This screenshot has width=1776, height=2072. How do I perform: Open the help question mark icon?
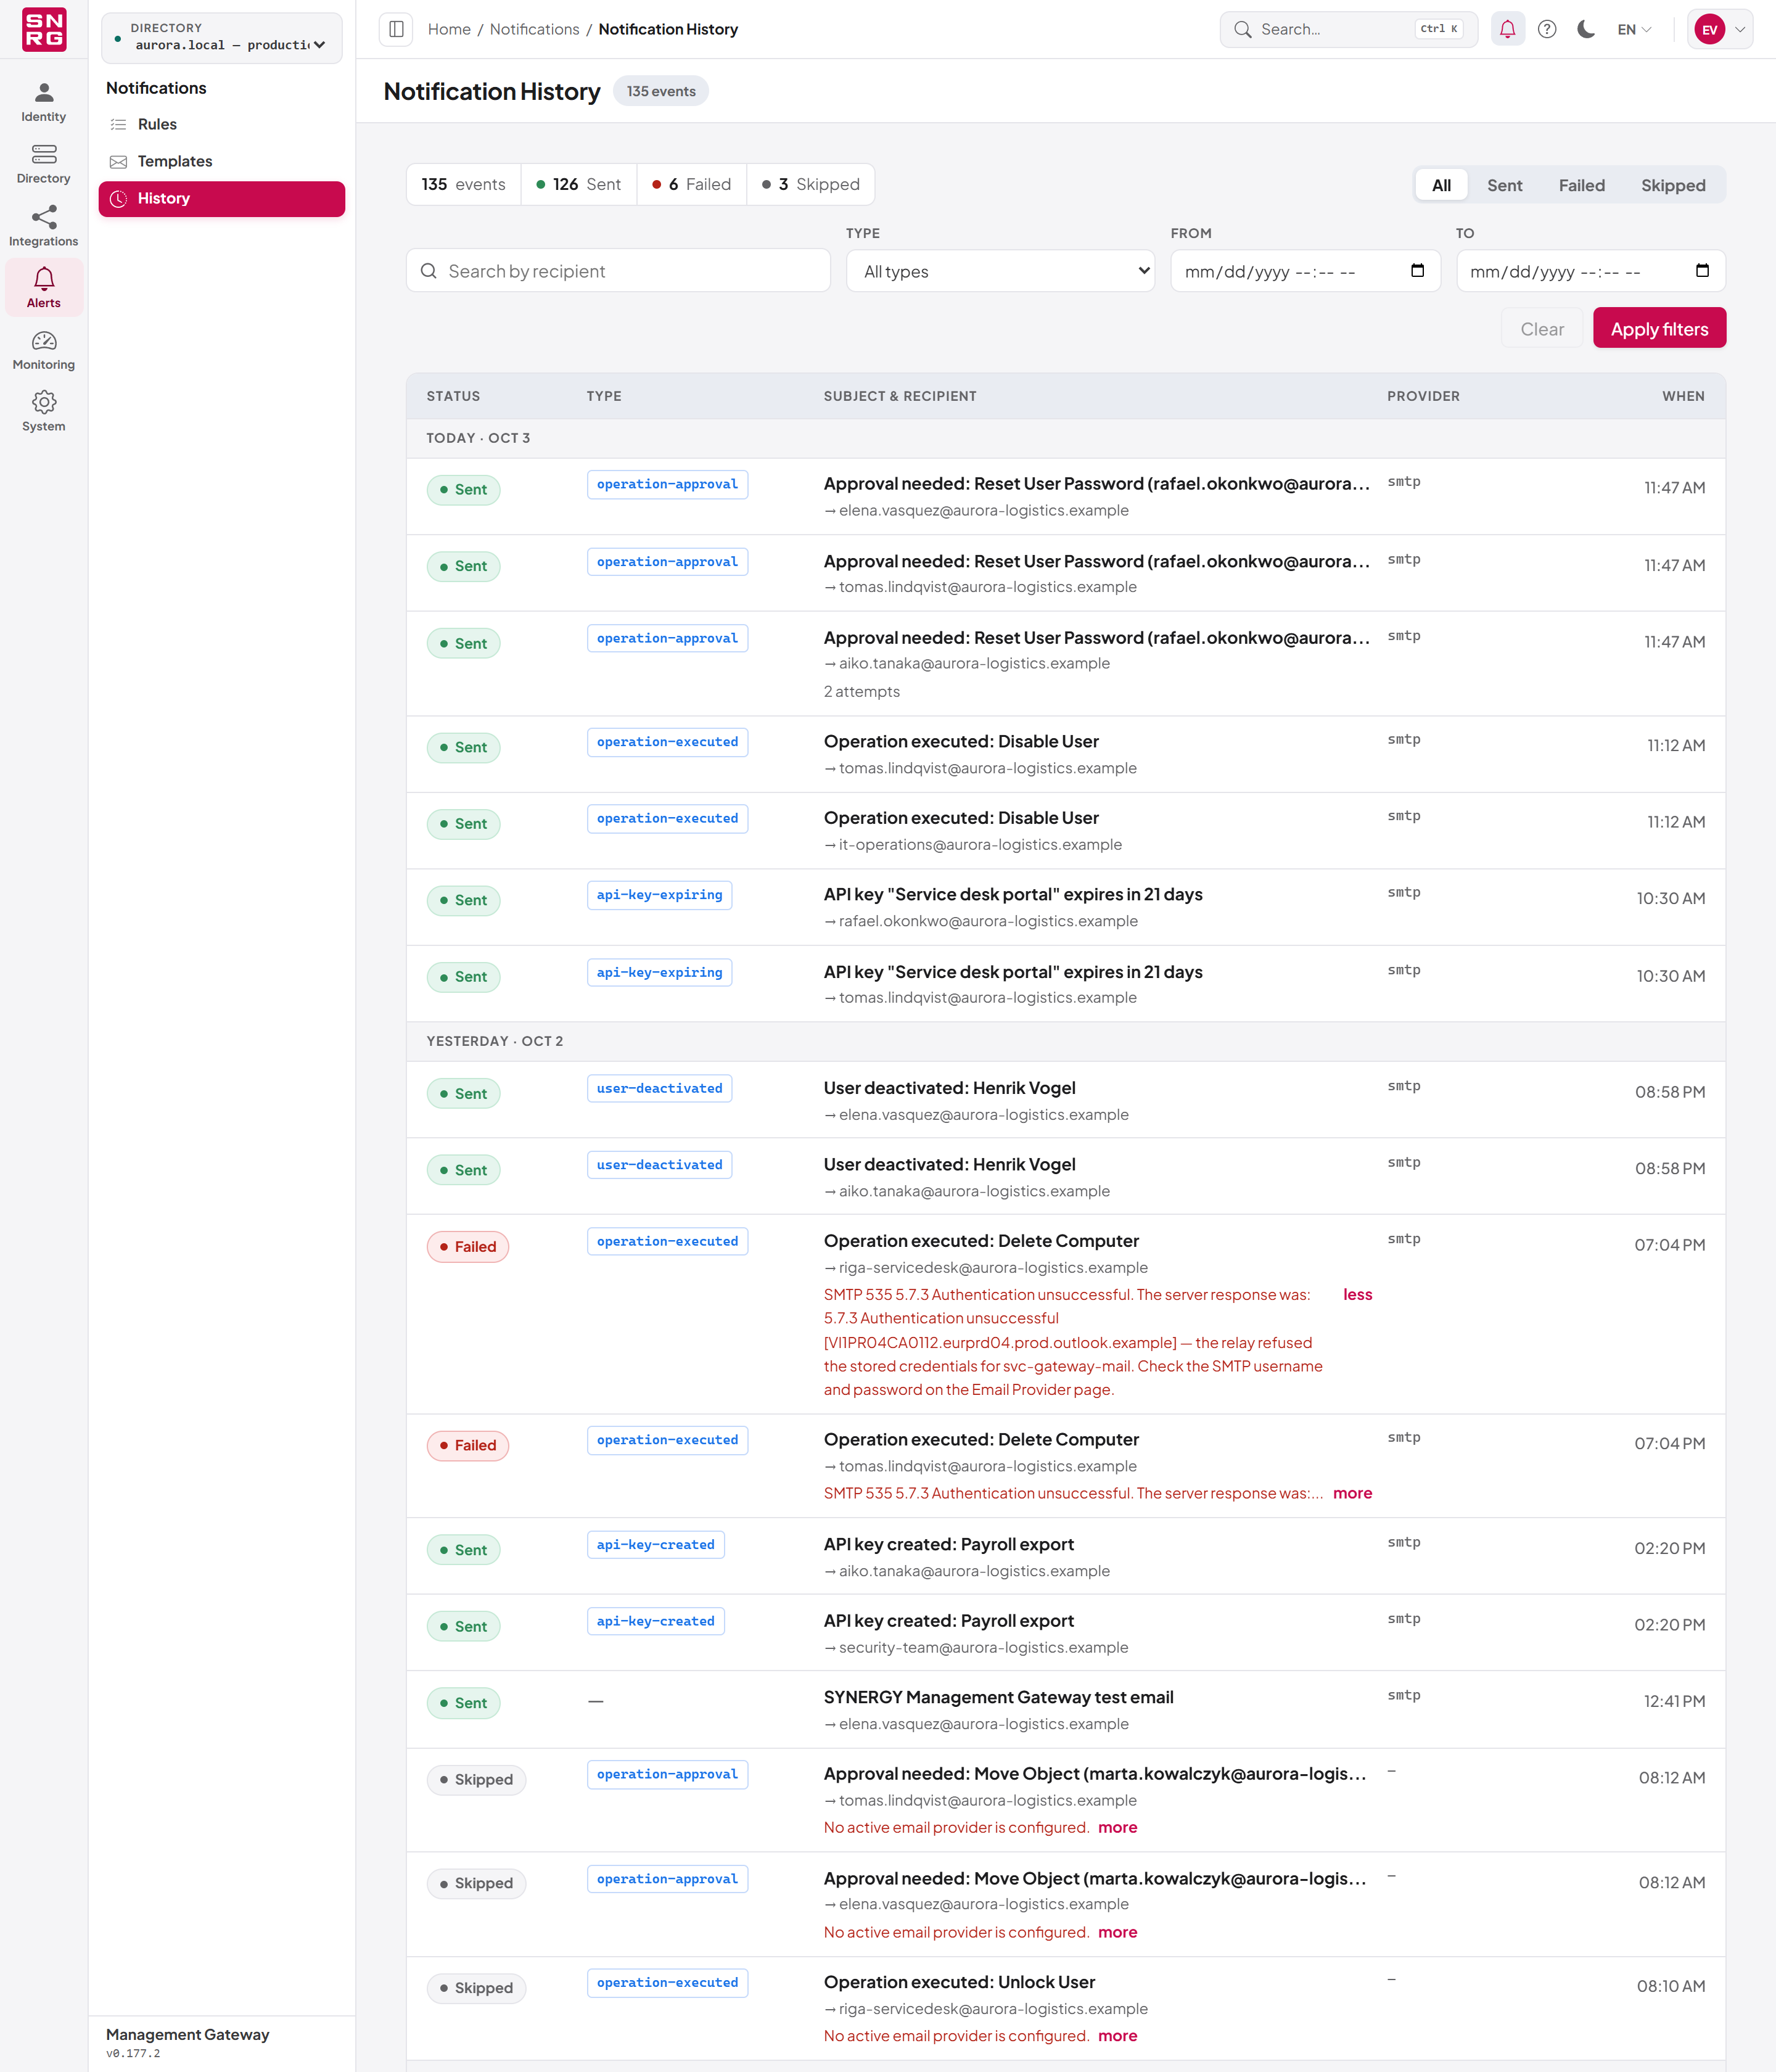point(1546,29)
